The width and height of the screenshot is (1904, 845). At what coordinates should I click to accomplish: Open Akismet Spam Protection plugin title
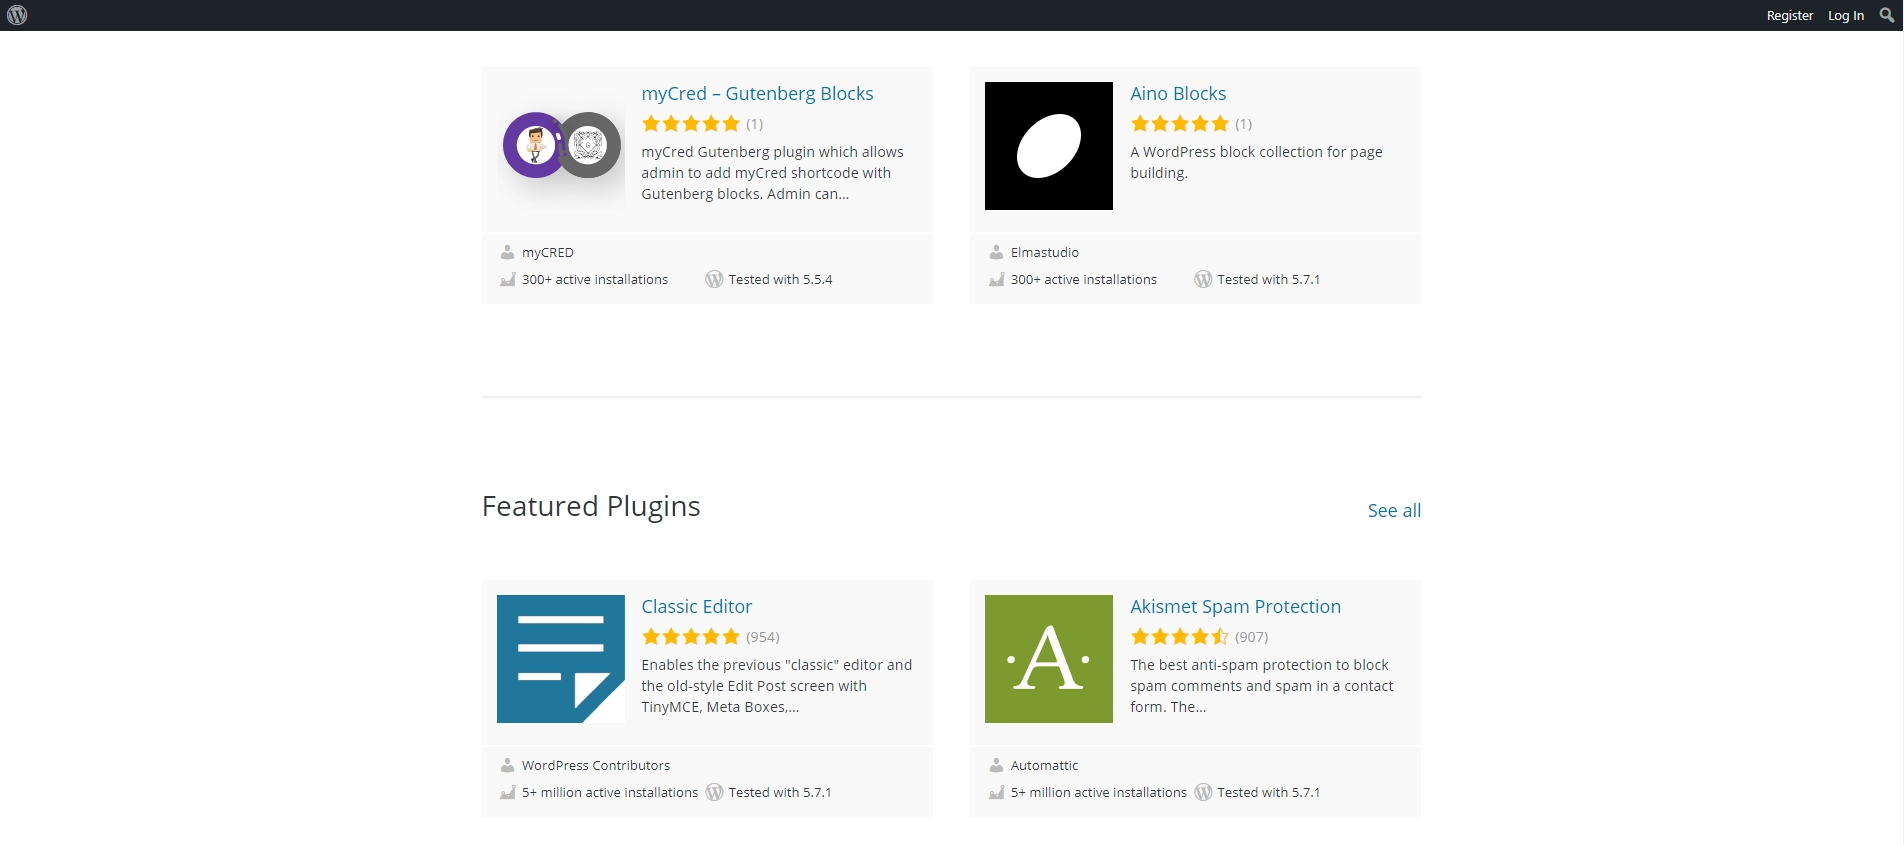coord(1235,606)
